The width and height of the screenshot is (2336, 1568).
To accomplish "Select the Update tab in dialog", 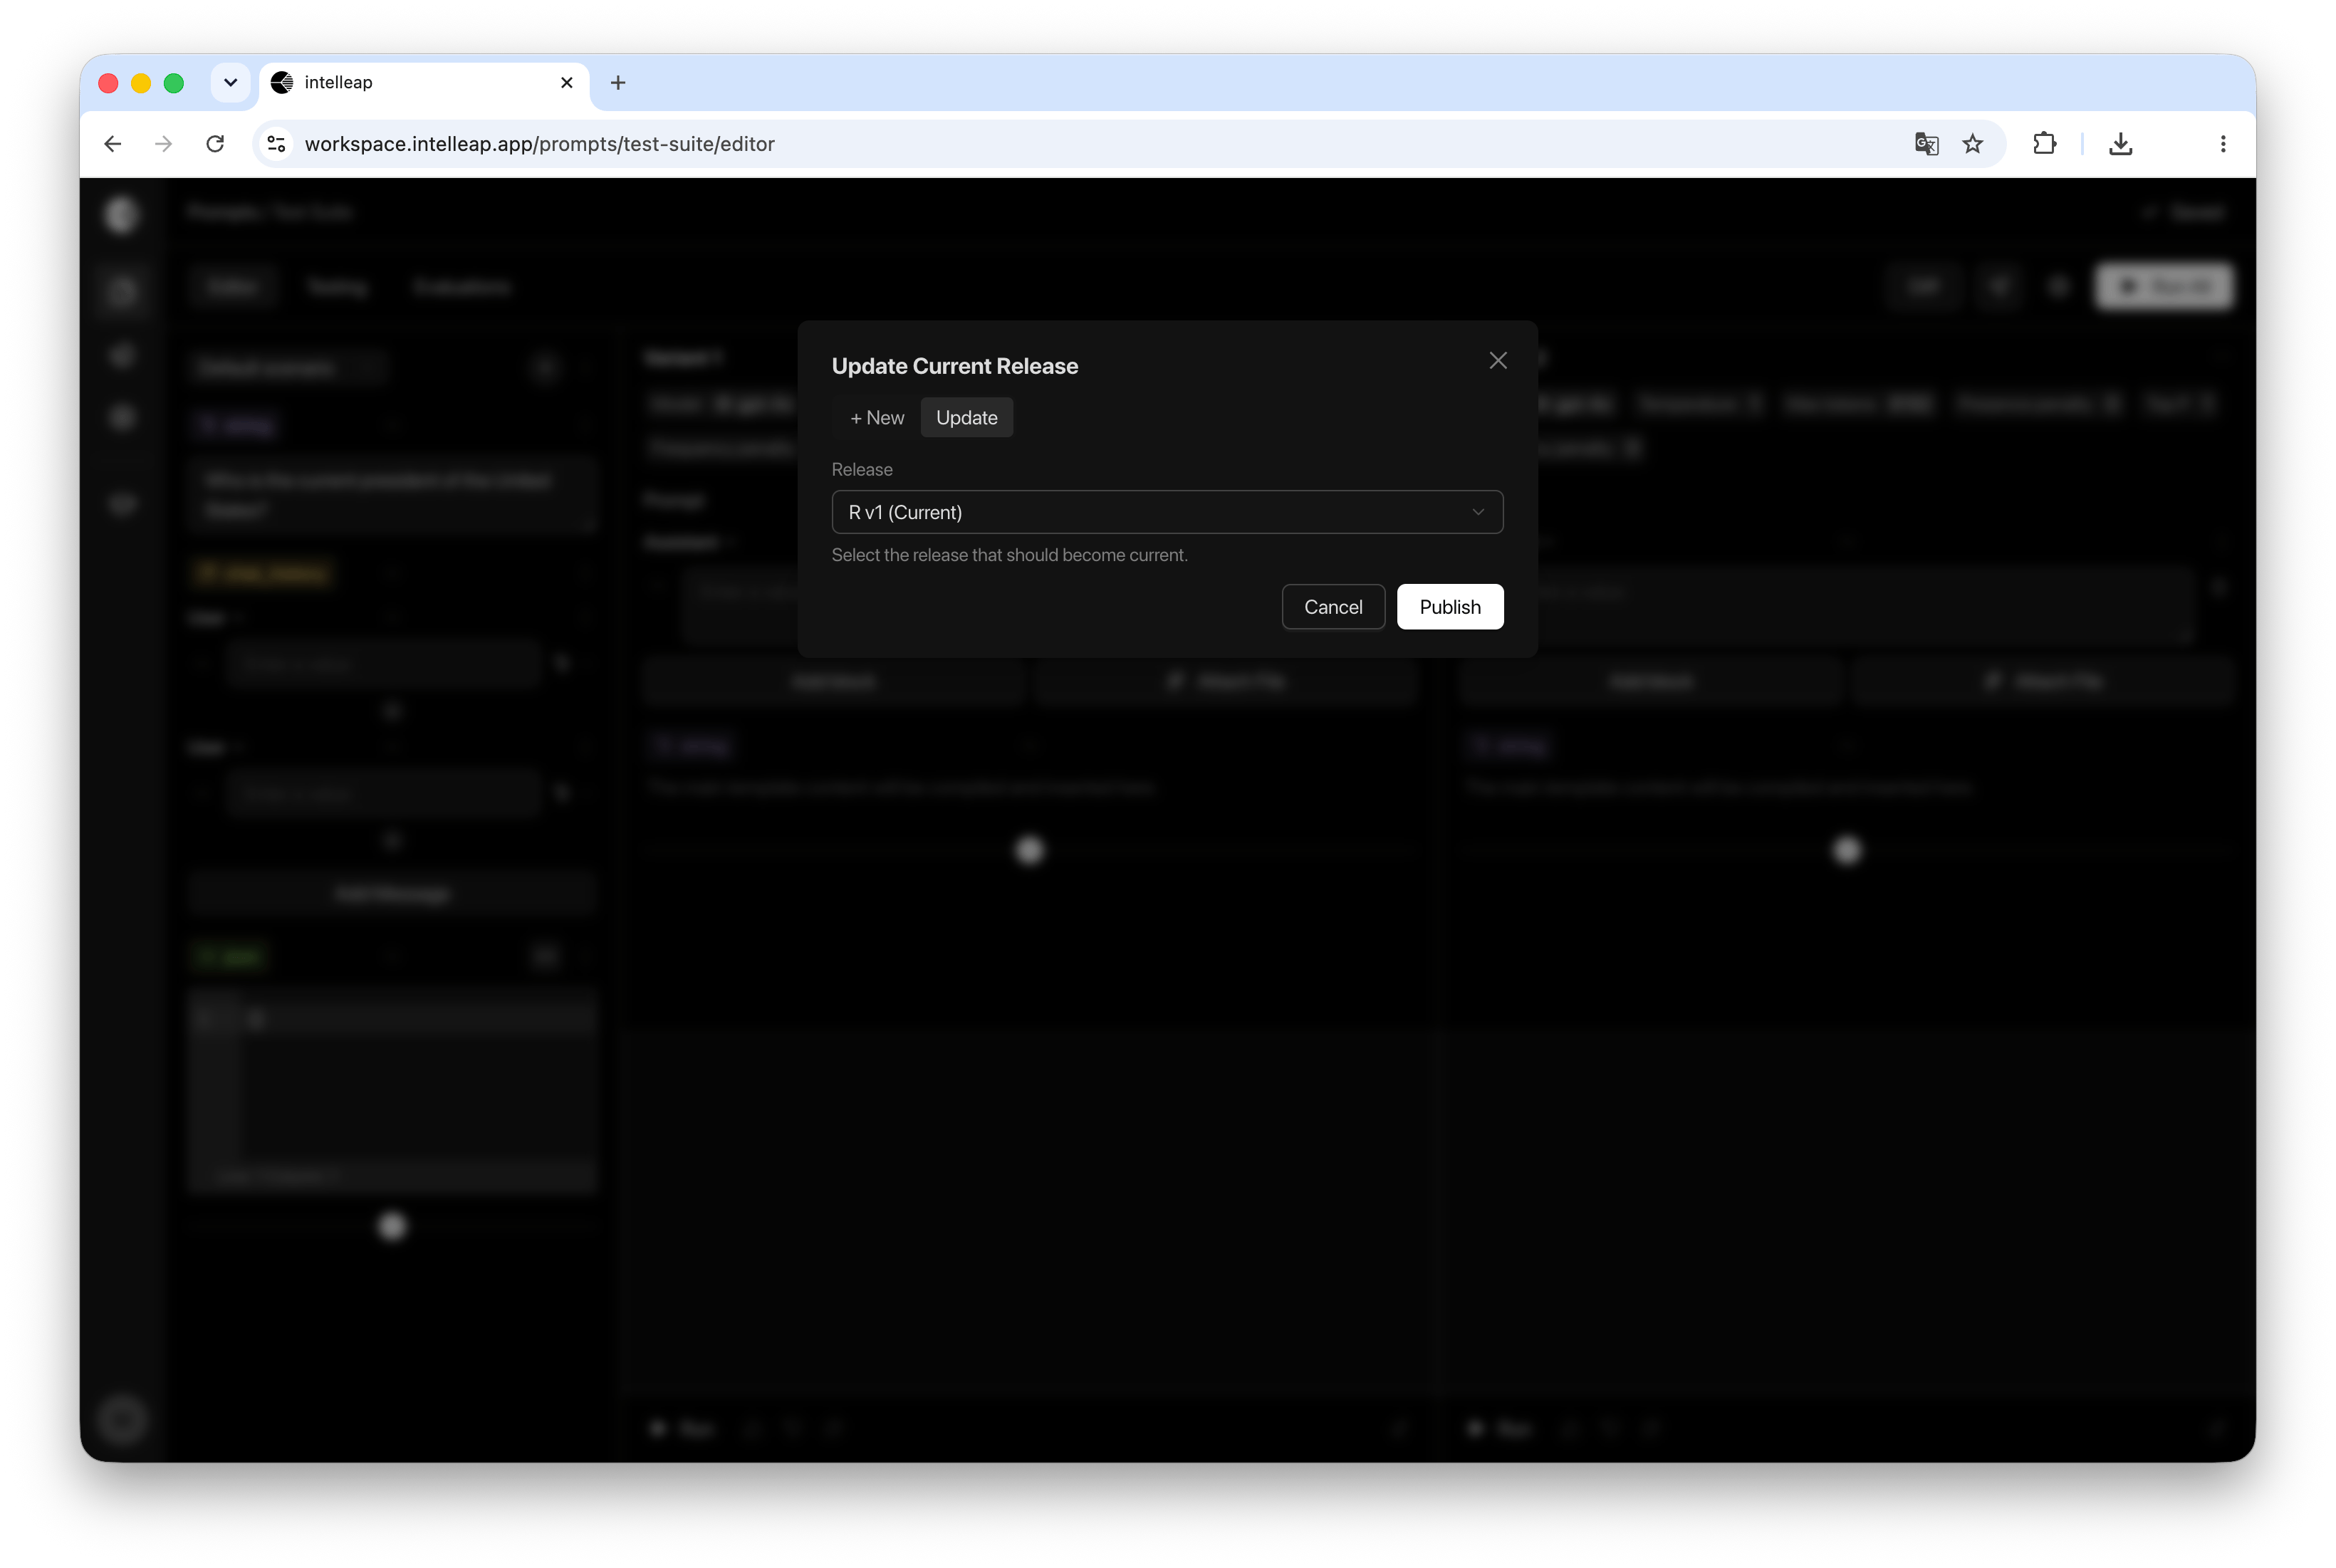I will [x=966, y=418].
